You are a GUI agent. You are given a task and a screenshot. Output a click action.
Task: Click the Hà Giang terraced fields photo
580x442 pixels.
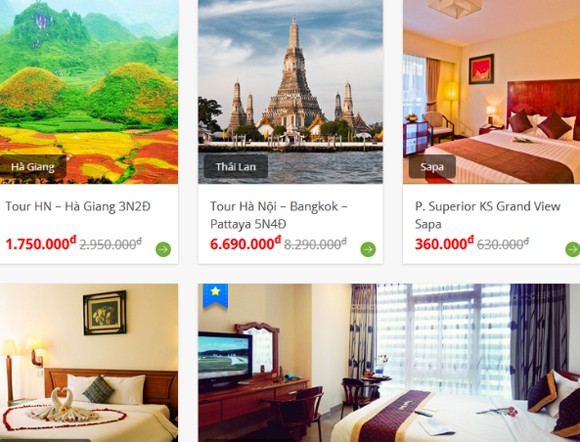pos(89,92)
